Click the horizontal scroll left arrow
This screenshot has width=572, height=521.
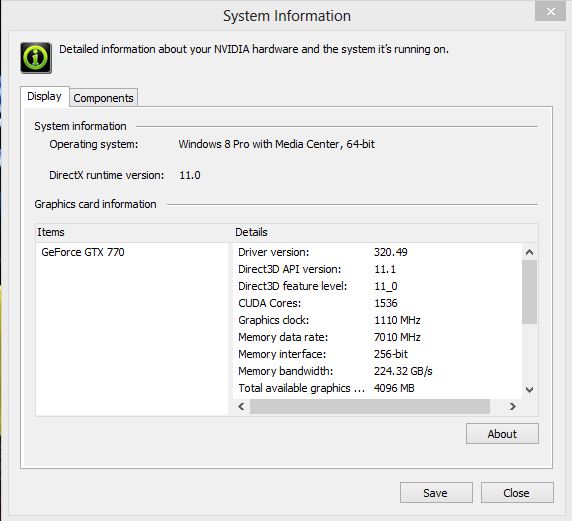241,406
